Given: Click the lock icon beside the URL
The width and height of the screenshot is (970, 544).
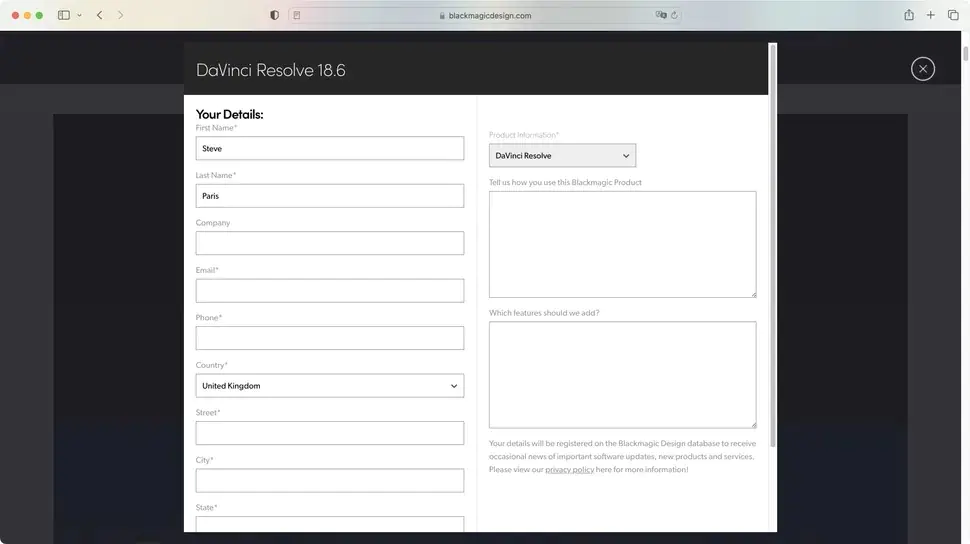Looking at the screenshot, I should [x=442, y=15].
